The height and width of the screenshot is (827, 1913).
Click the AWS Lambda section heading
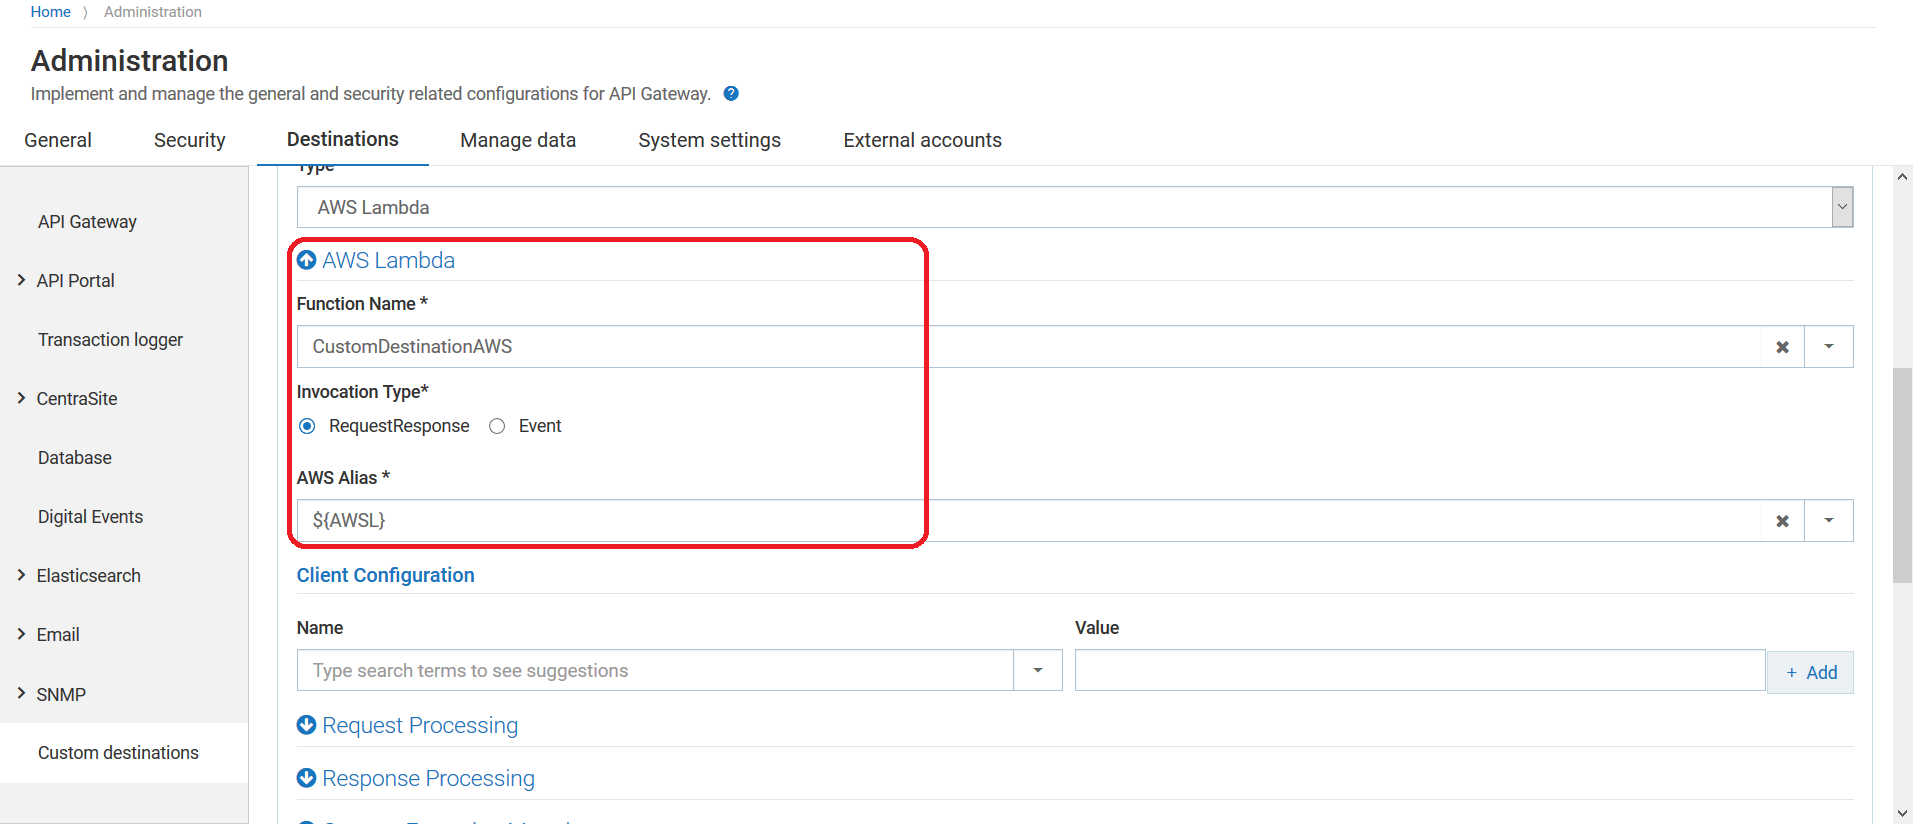(388, 260)
